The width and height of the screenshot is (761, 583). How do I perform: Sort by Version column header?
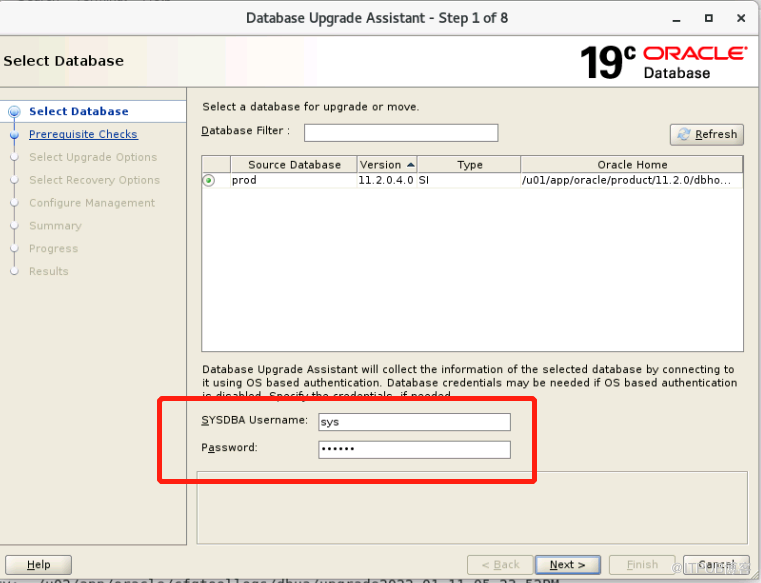pos(387,165)
